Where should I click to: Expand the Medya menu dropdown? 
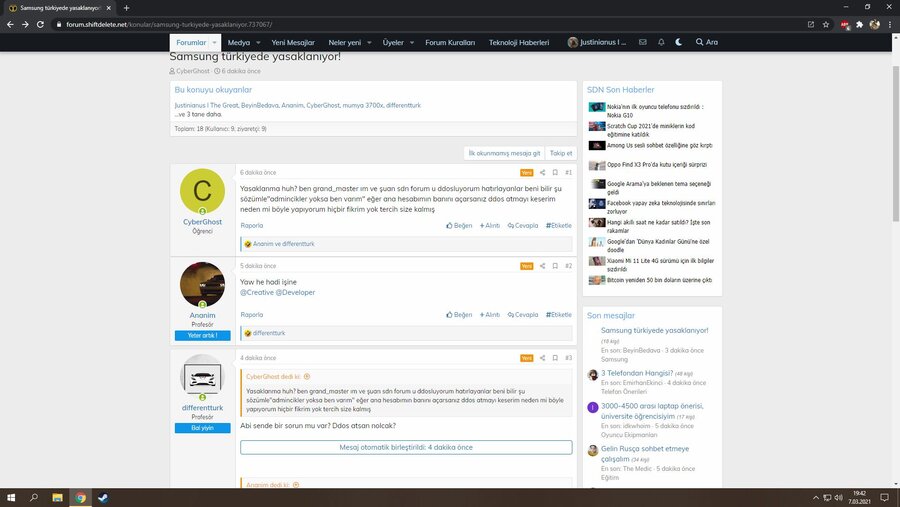258,42
